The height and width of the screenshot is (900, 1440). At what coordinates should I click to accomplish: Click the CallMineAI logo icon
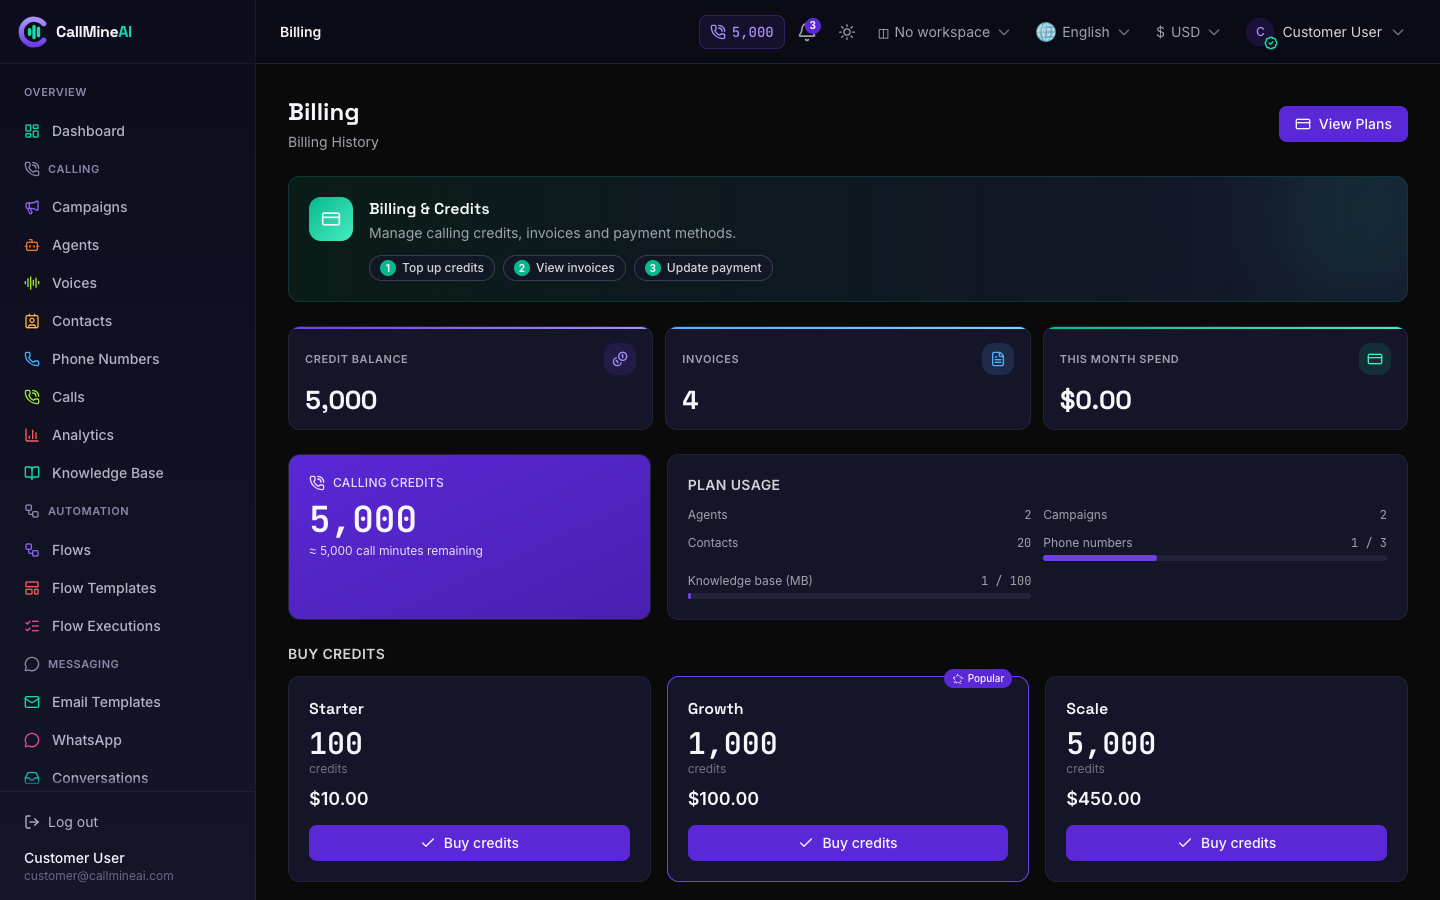33,32
